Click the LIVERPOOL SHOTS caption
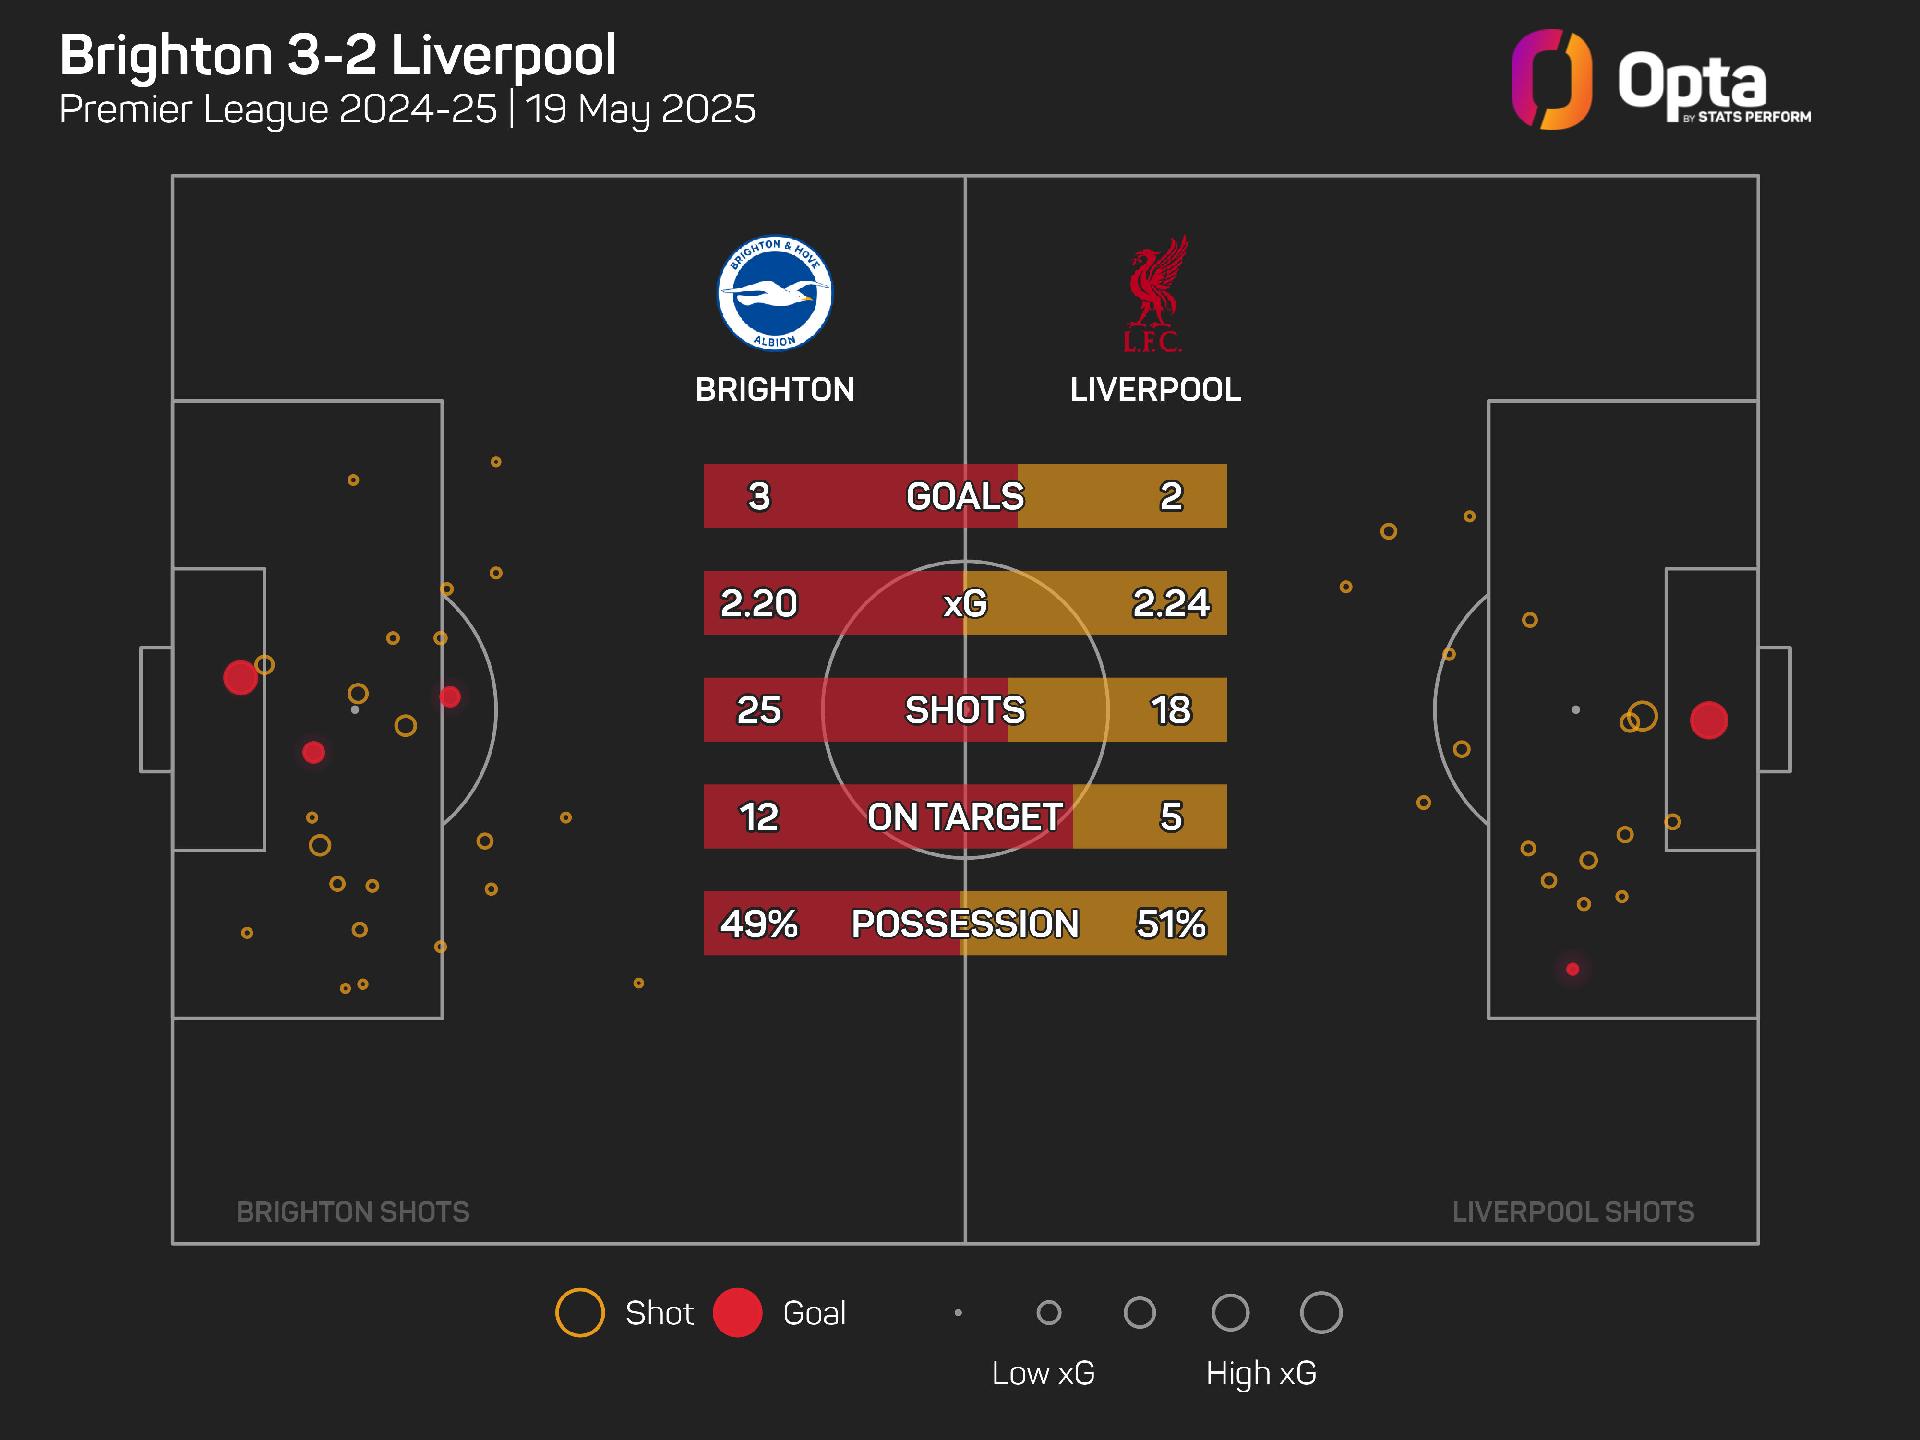 (1573, 1212)
